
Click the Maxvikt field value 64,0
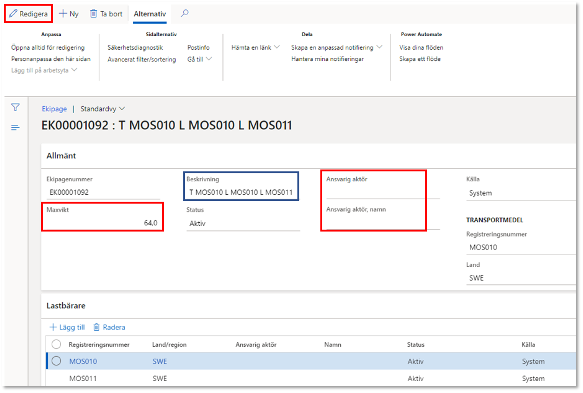pos(103,223)
